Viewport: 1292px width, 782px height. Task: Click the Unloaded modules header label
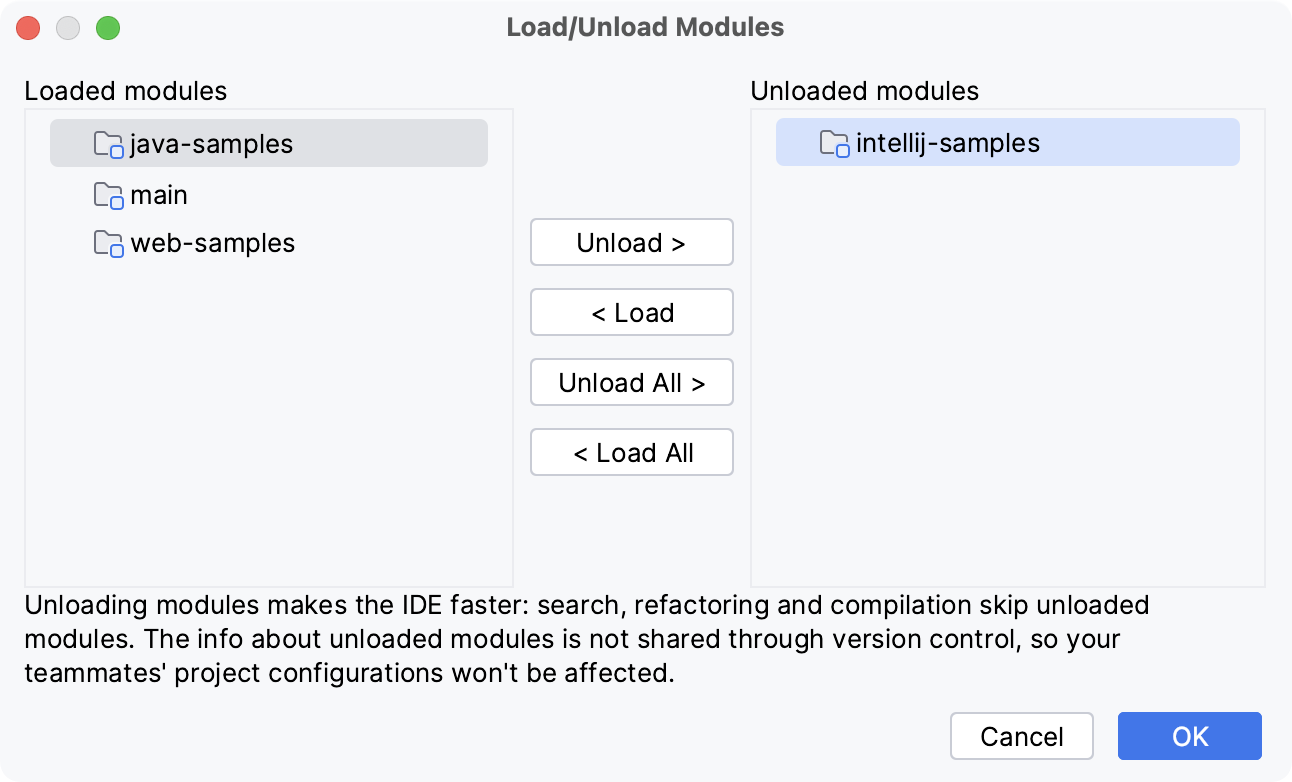(866, 91)
